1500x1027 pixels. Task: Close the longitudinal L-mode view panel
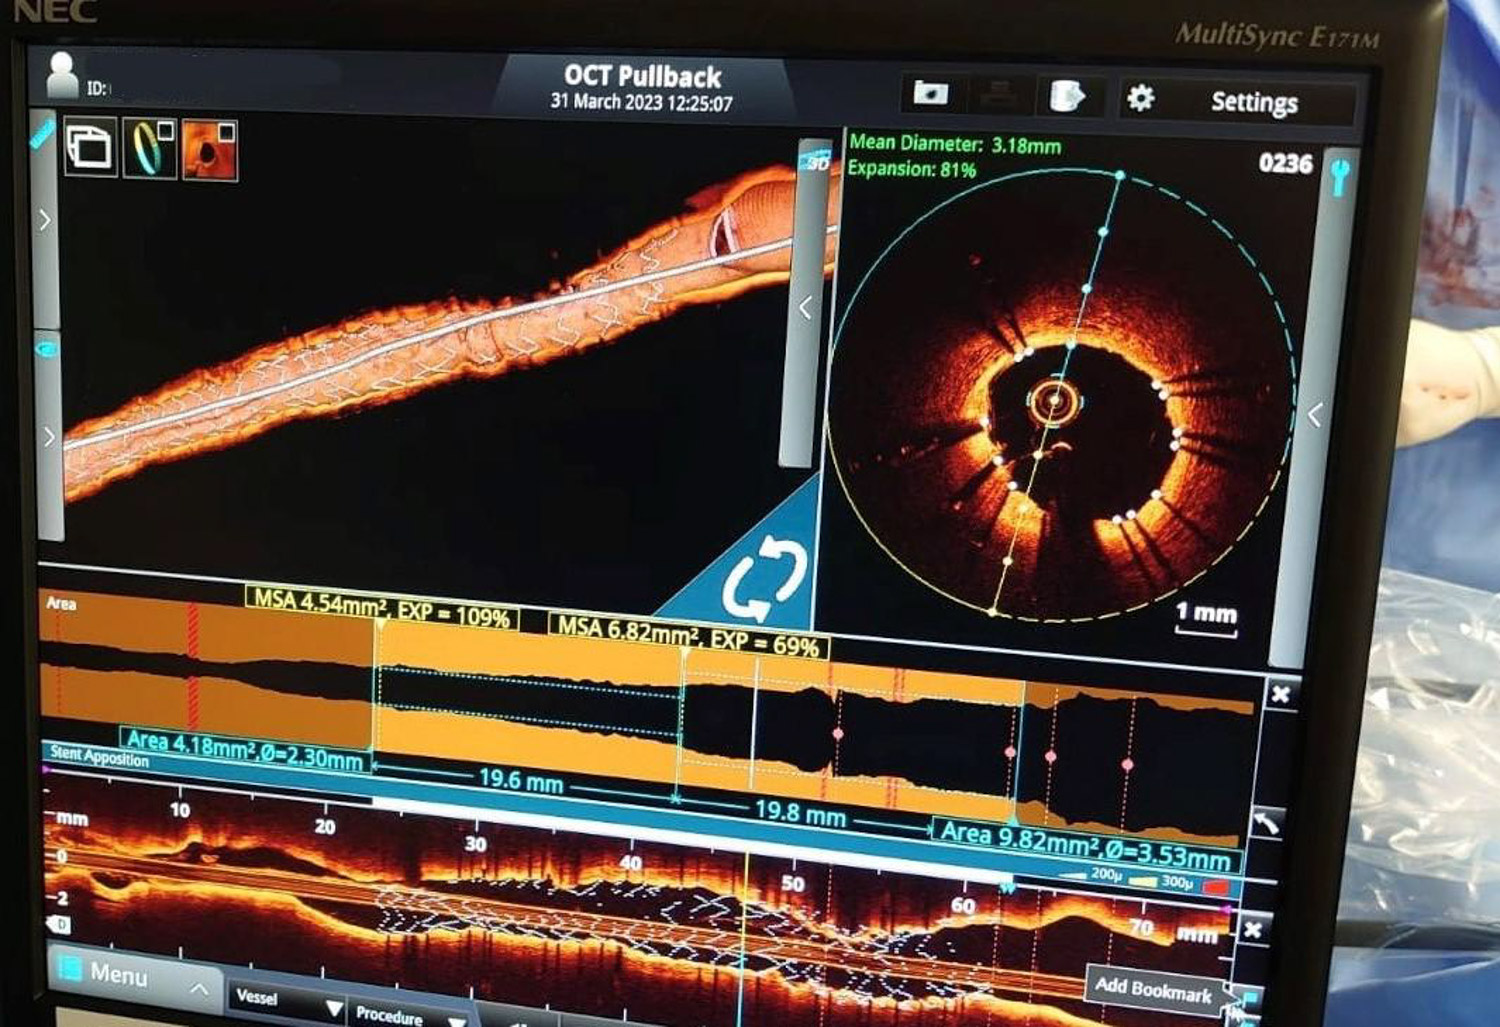pyautogui.click(x=1254, y=929)
